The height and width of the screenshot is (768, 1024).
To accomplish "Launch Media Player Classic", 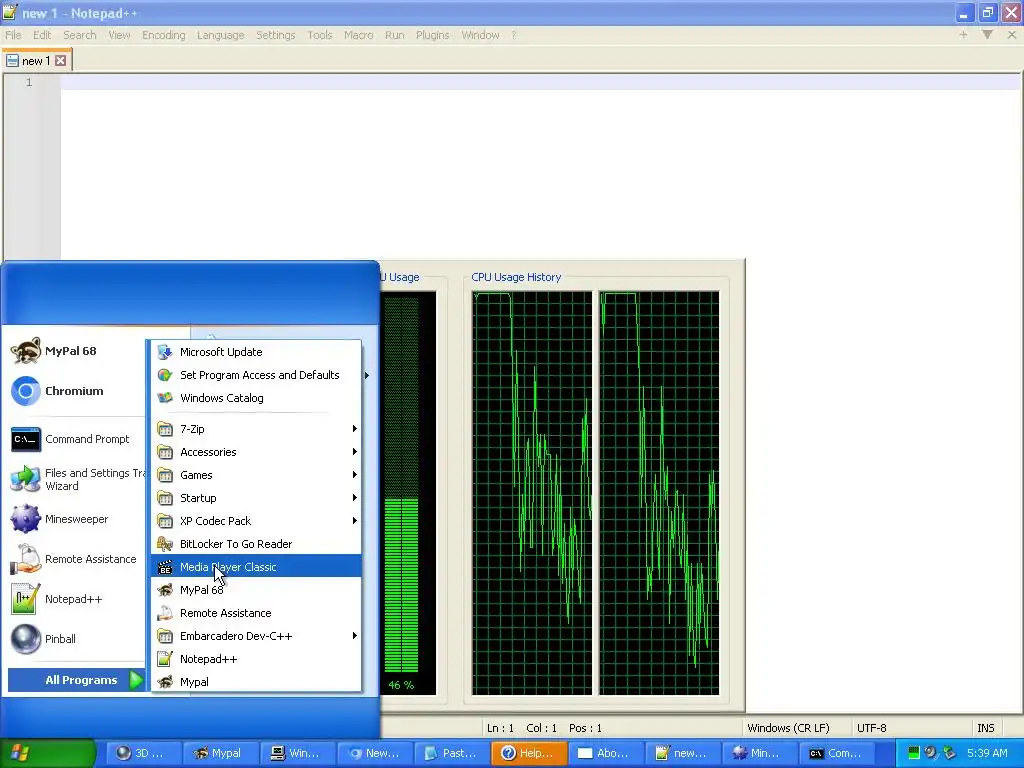I will 256,567.
